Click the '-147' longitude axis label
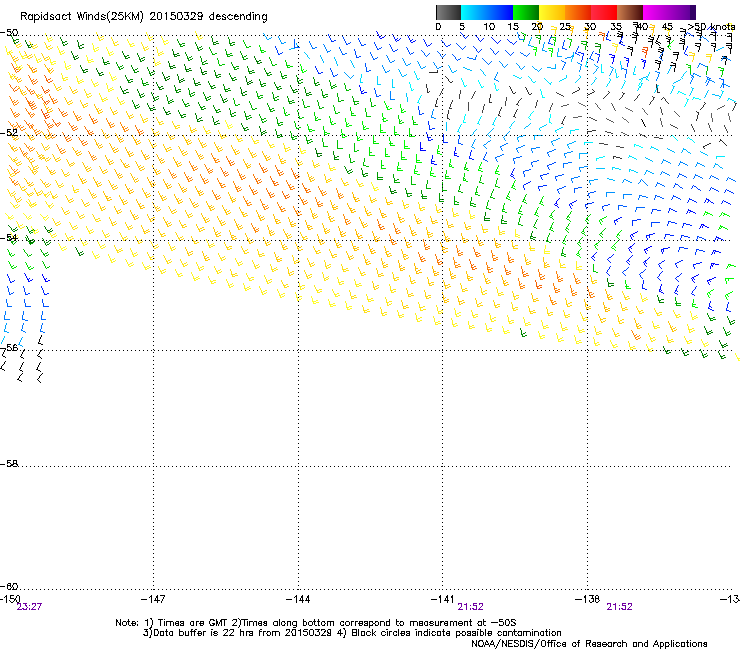 pos(153,599)
